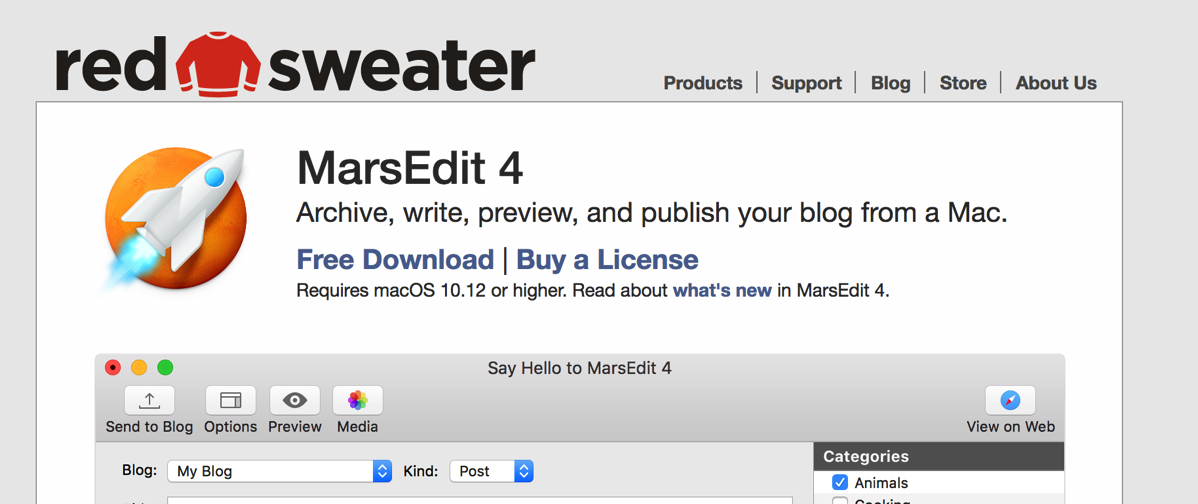The image size is (1198, 504).
Task: Uncheck the Animals category checkbox
Action: point(840,483)
